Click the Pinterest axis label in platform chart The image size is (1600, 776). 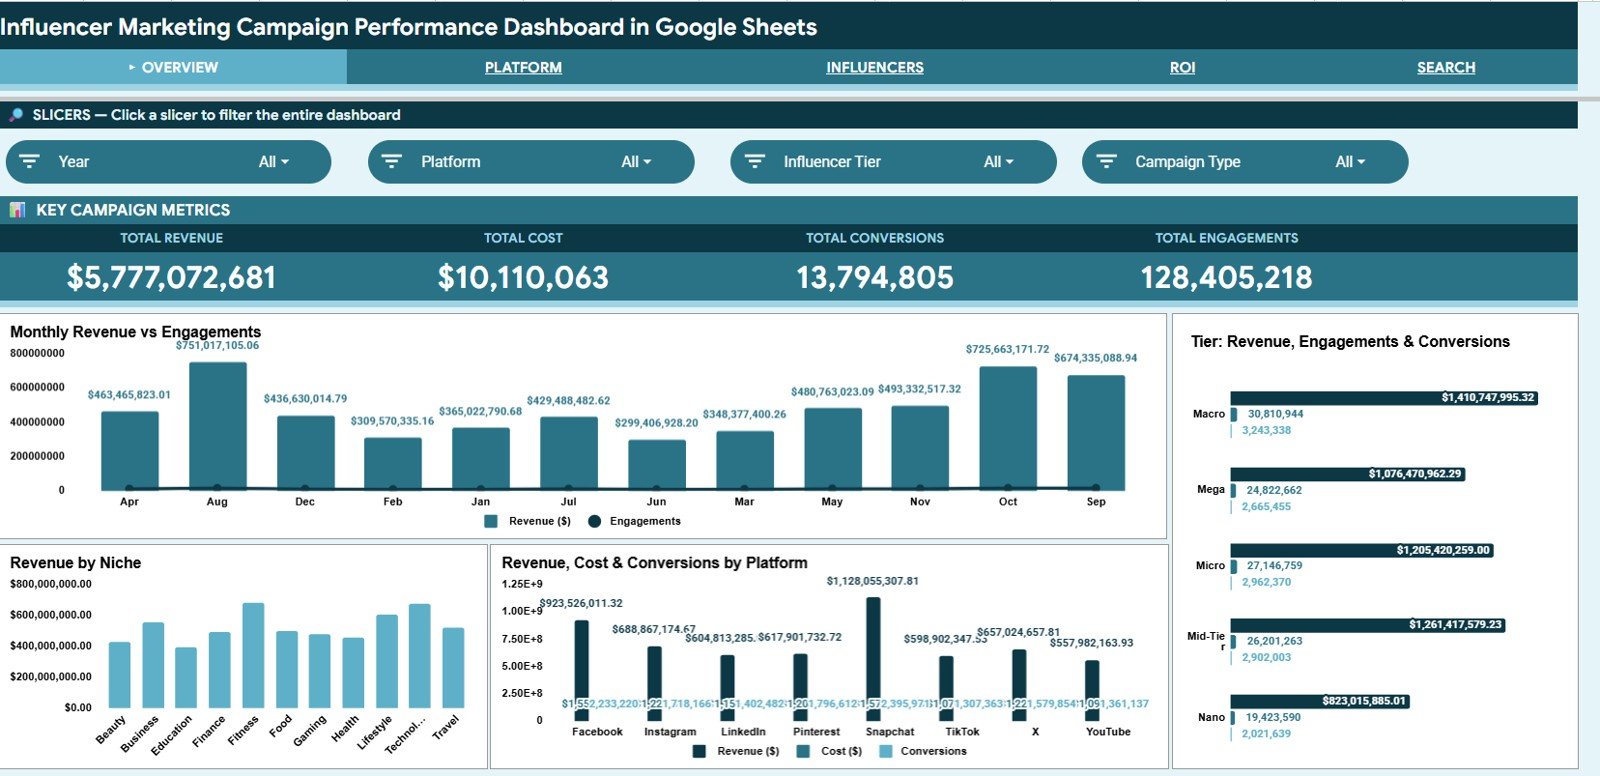click(816, 732)
